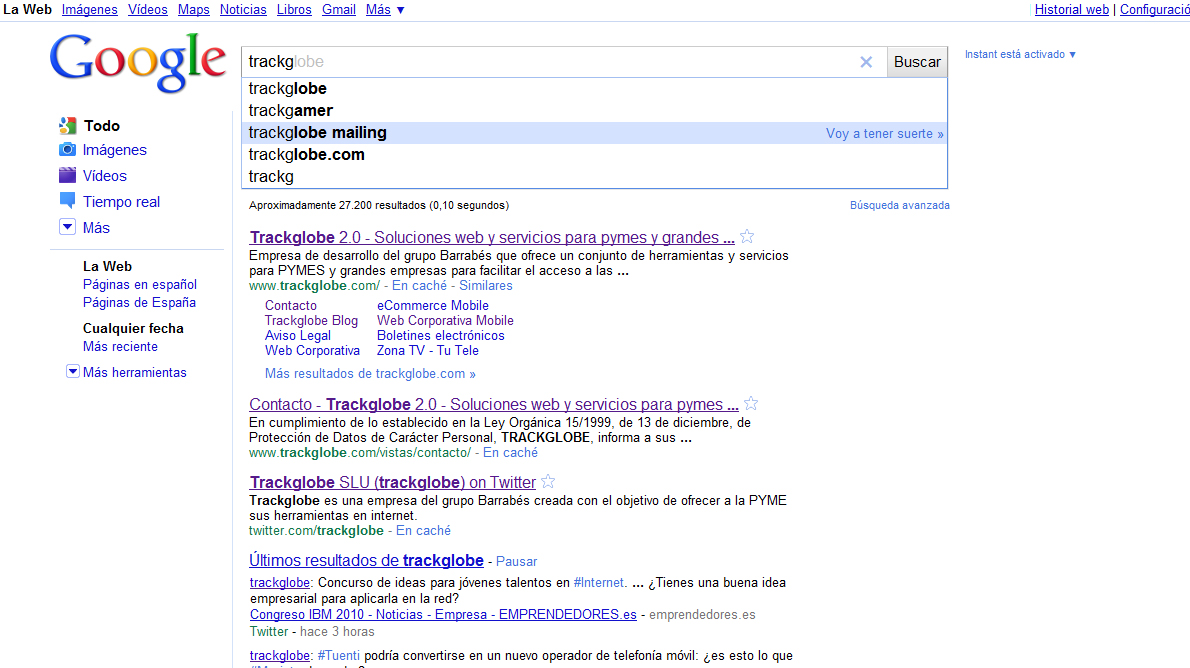Open trackglobe user link in Concurso de ideas tweet
Screen dimensions: 1190x668
point(279,583)
